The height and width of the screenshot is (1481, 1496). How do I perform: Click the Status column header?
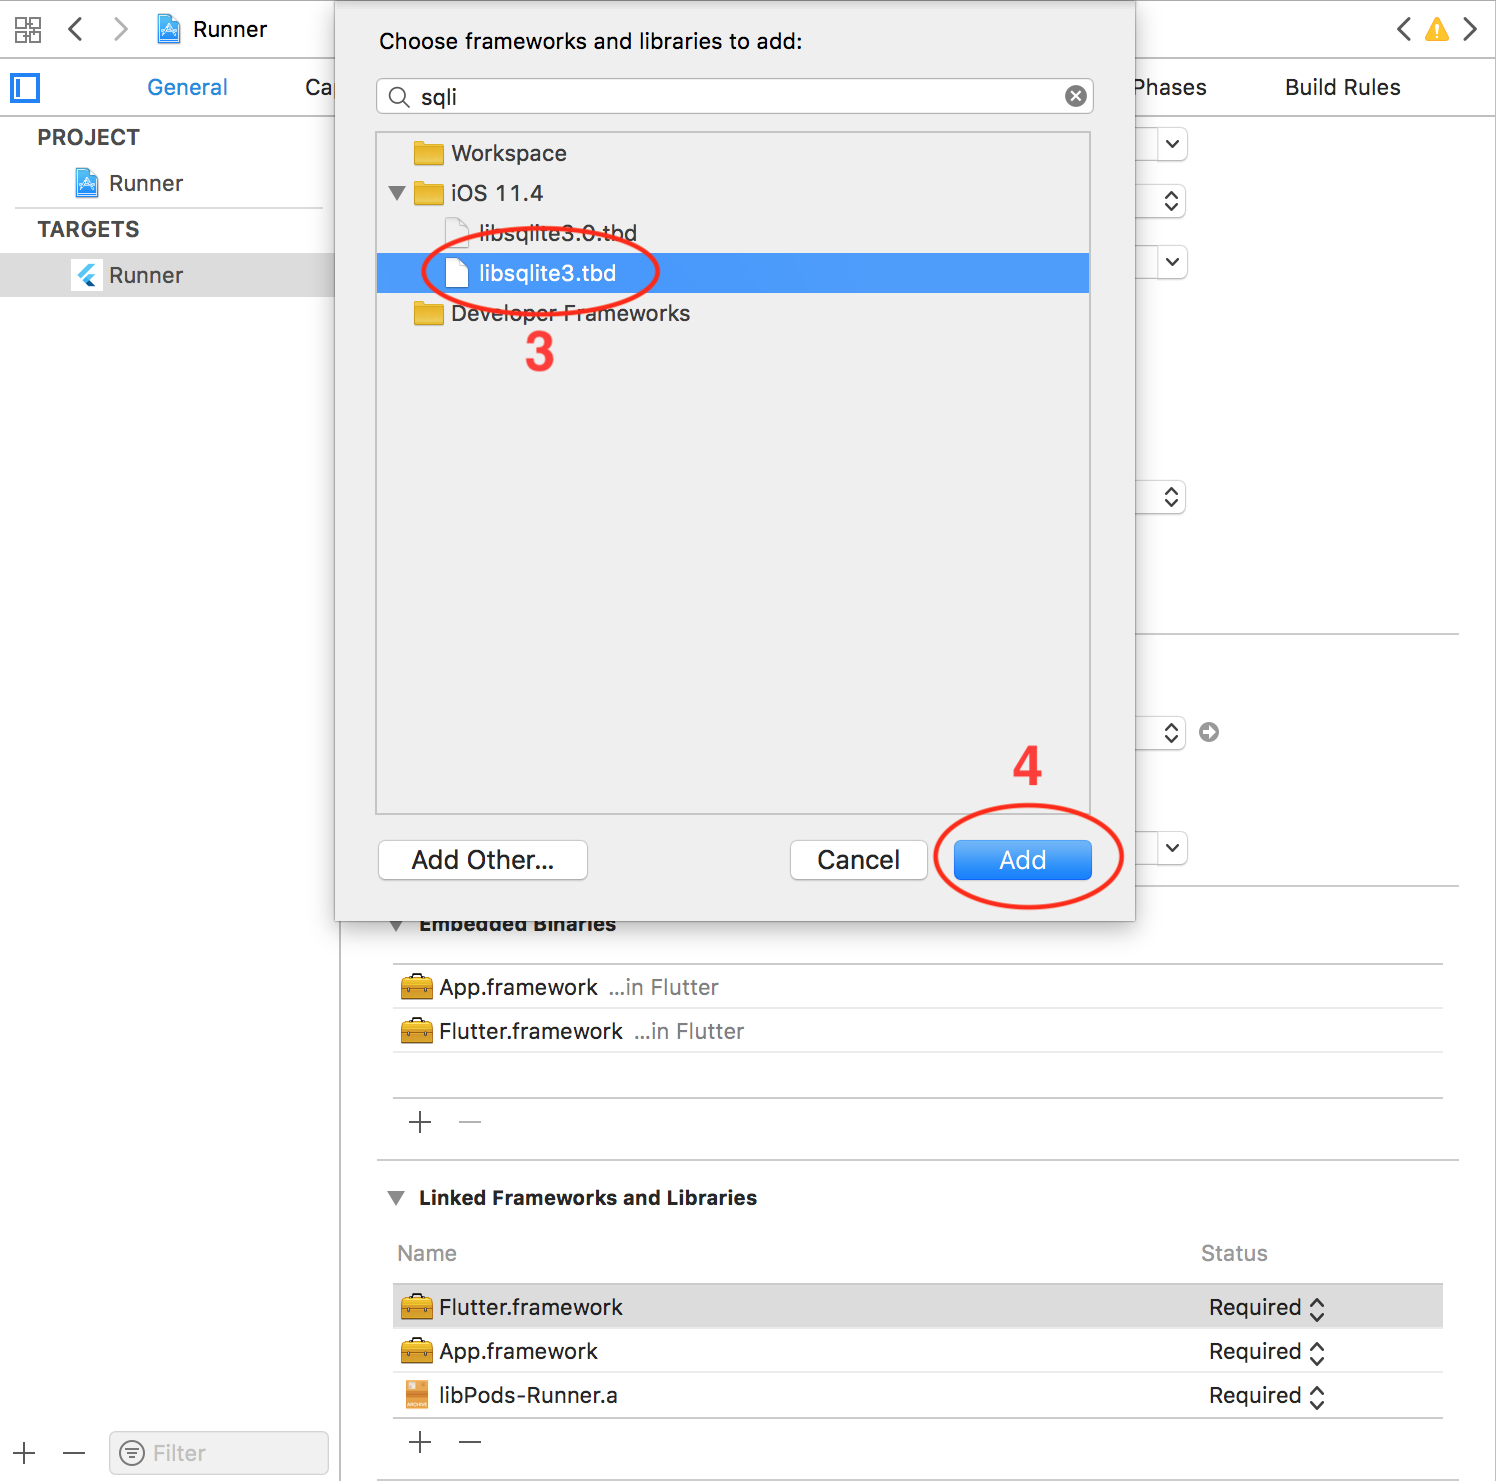1234,1253
